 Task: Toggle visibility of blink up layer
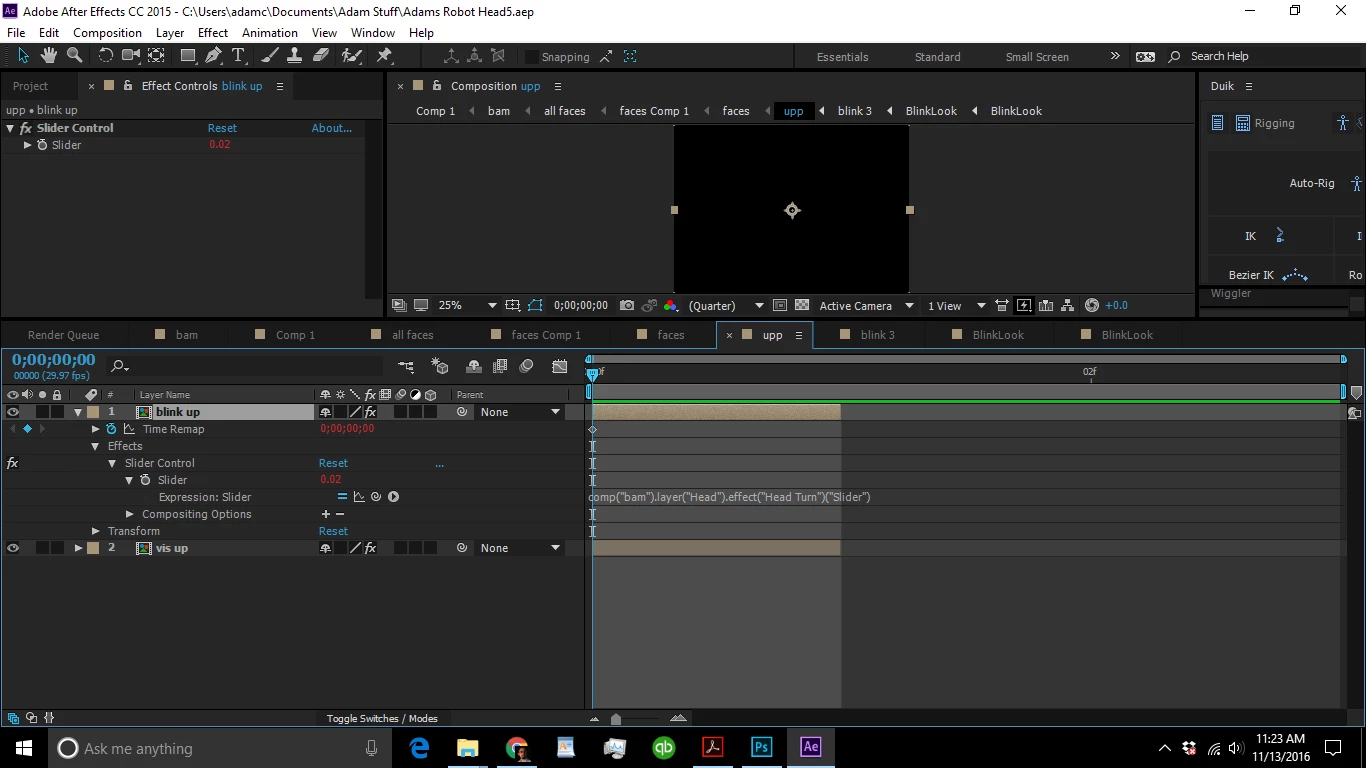[x=13, y=412]
